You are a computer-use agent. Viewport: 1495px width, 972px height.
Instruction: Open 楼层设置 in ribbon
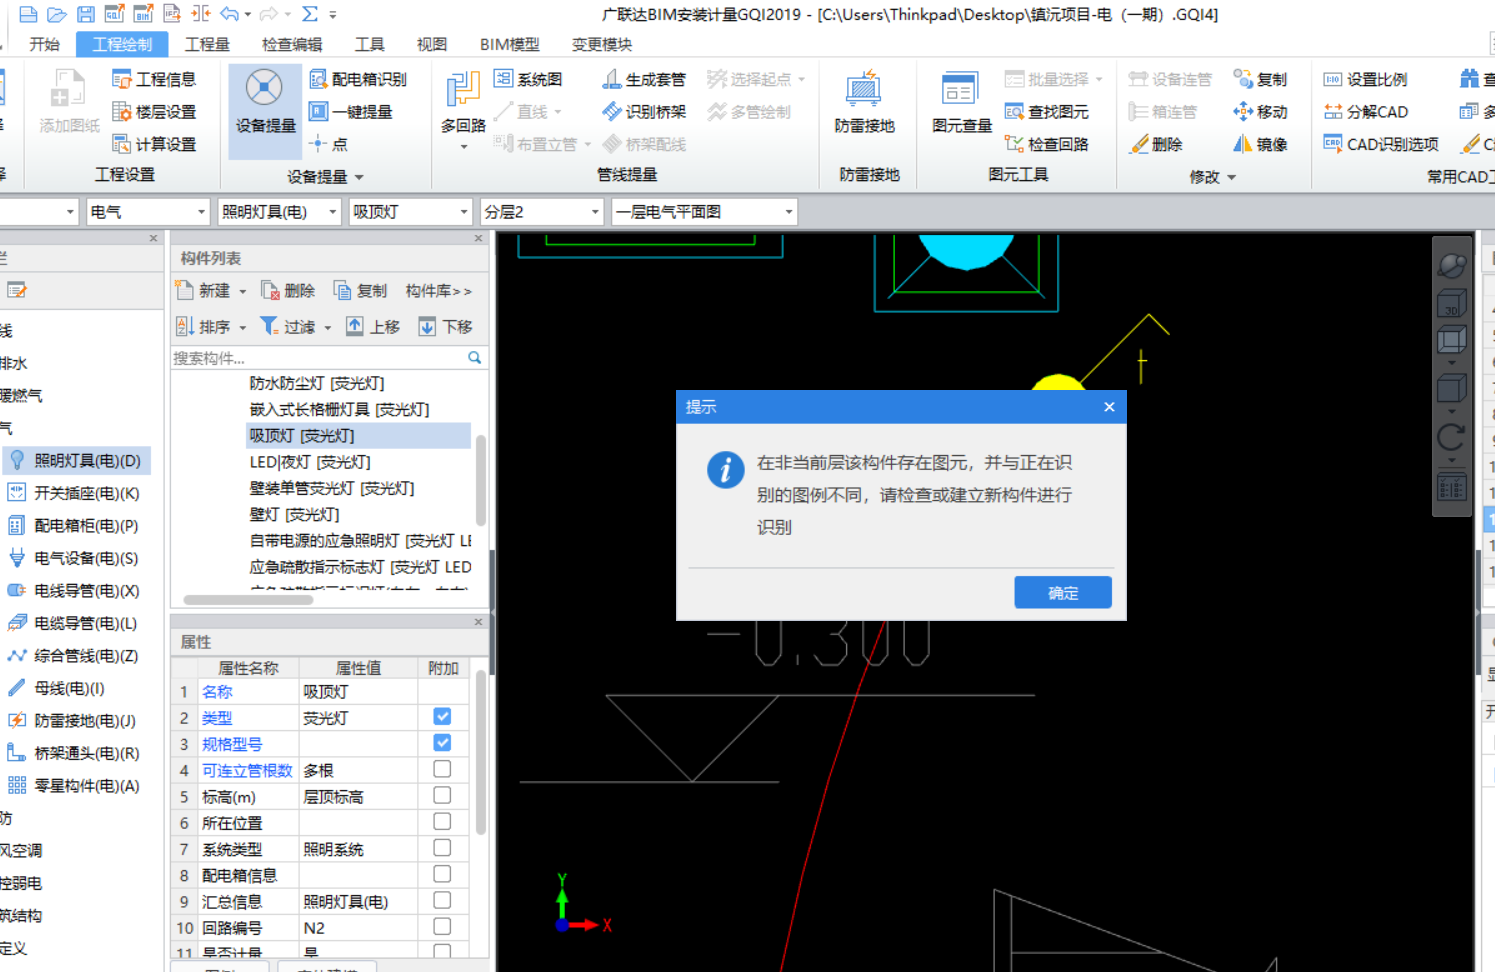click(x=154, y=112)
